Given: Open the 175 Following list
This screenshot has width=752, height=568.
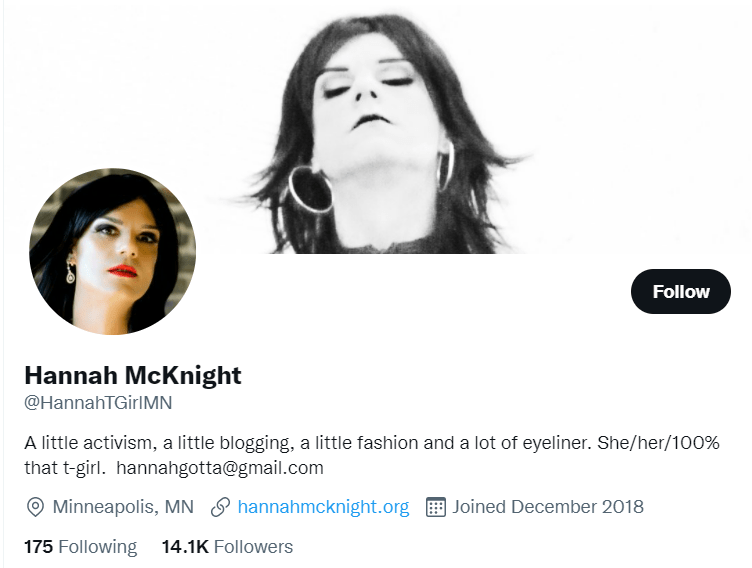Looking at the screenshot, I should (80, 547).
